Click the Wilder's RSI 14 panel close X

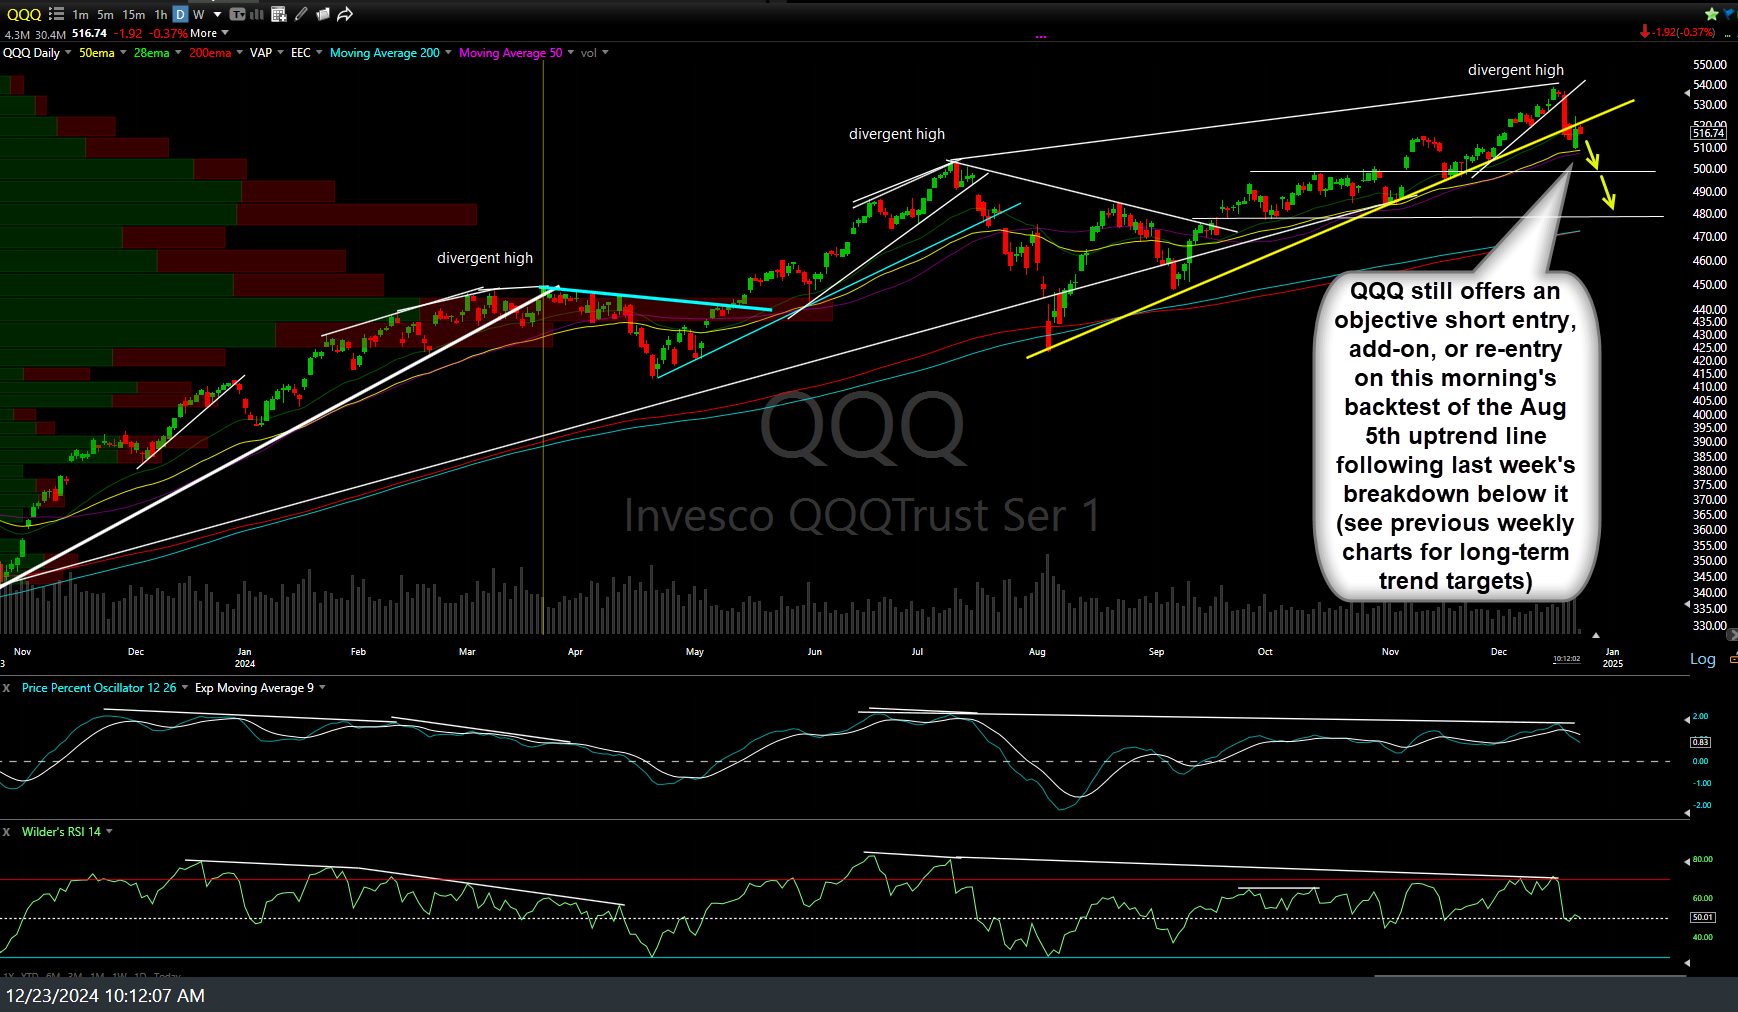tap(5, 831)
